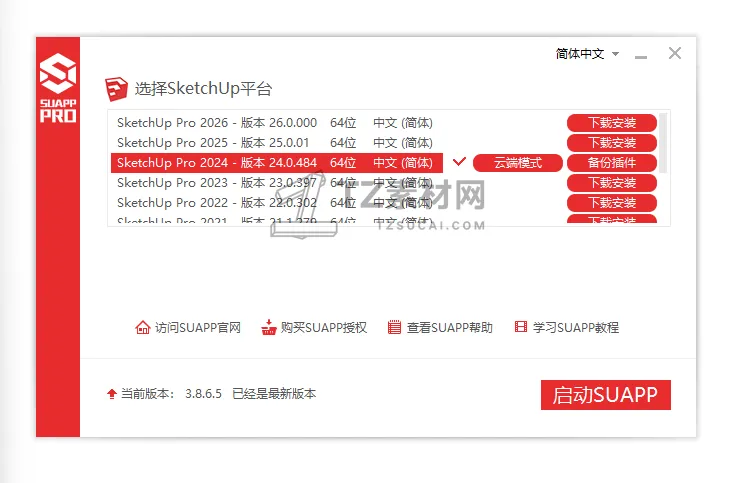Click 下载安装 for SketchUp Pro 2022
This screenshot has width=756, height=483.
612,202
